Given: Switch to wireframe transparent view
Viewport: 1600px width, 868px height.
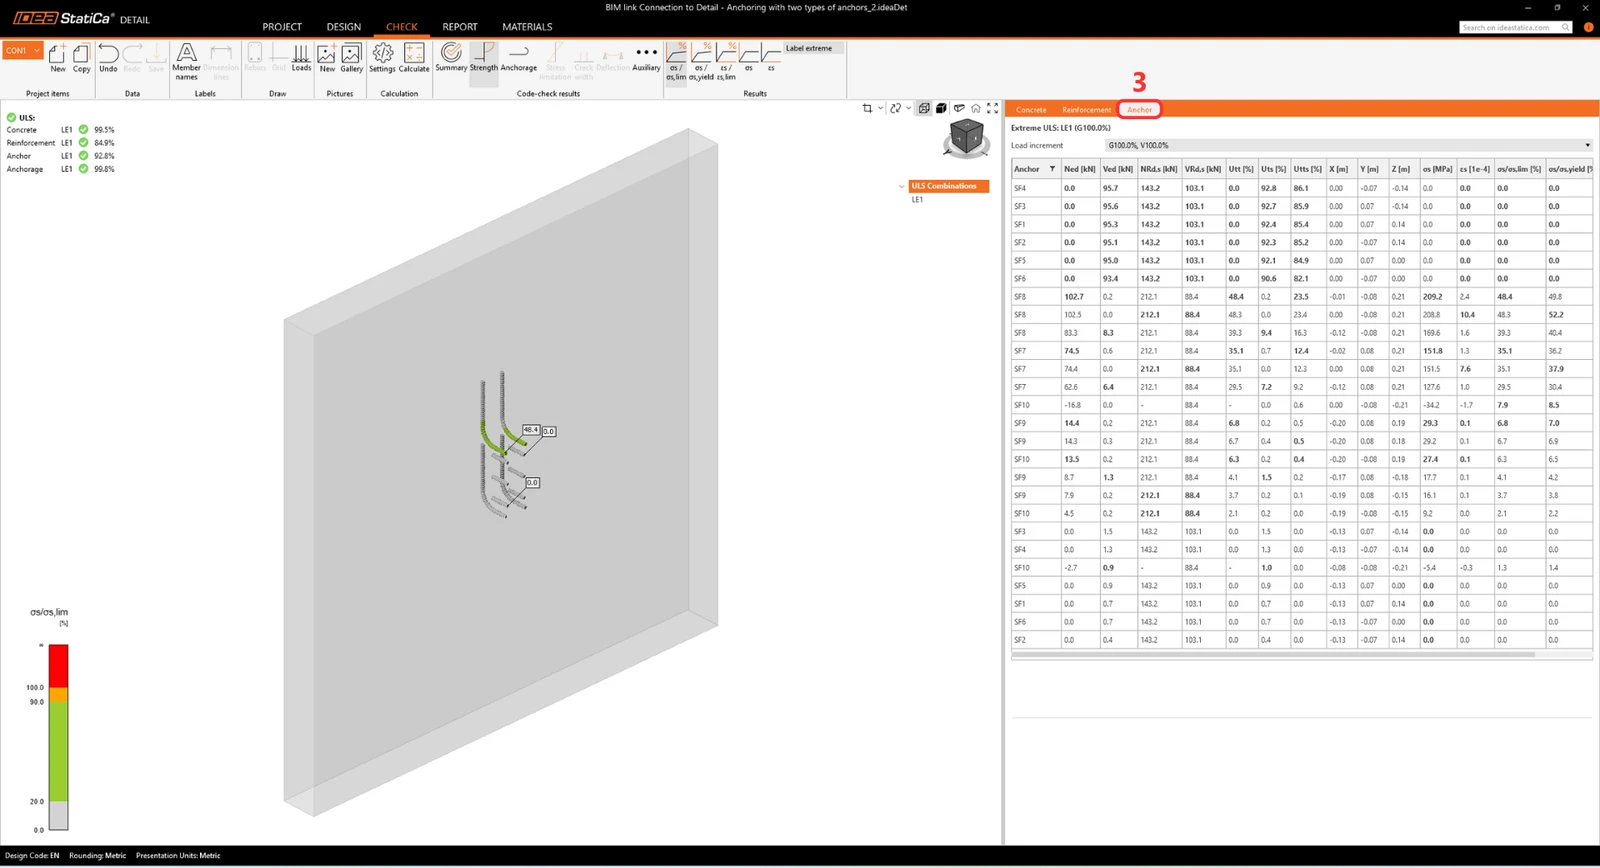Looking at the screenshot, I should (x=924, y=108).
